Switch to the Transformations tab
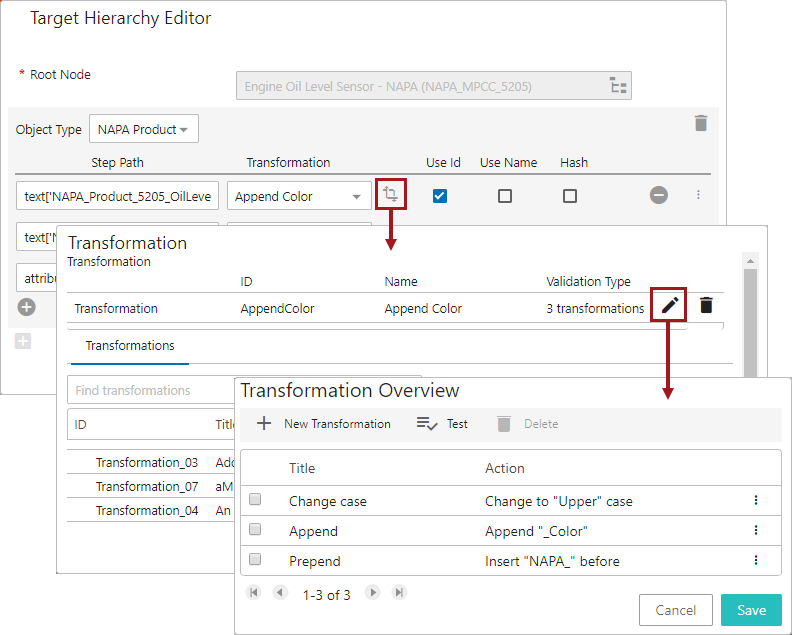The width and height of the screenshot is (792, 635). pyautogui.click(x=130, y=346)
